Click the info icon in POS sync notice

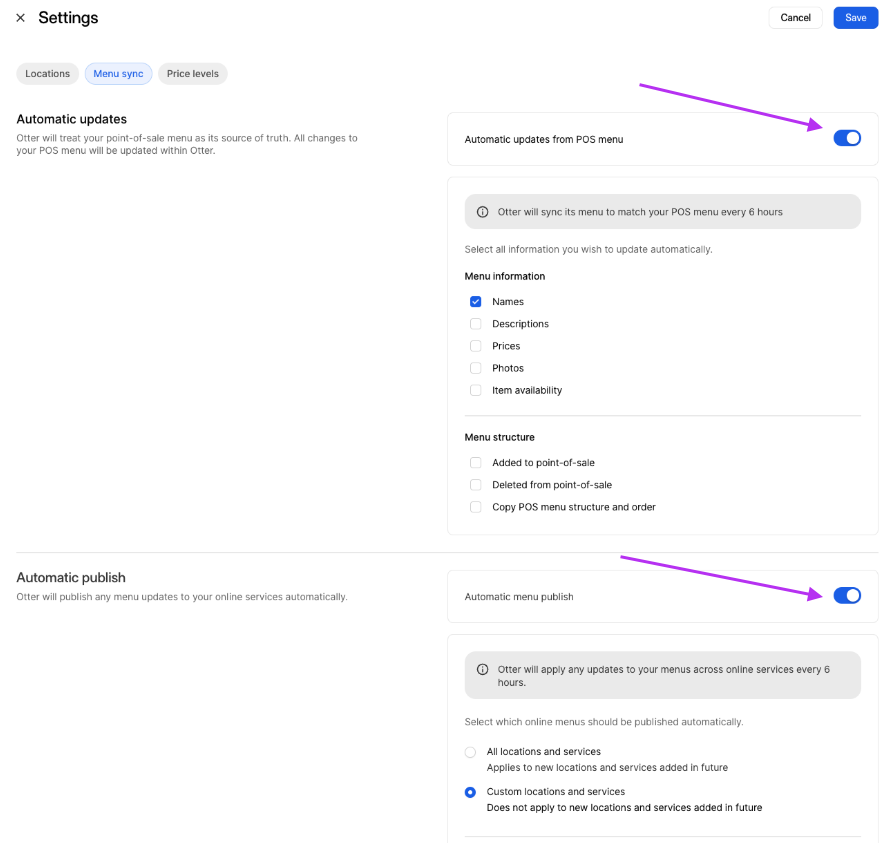click(483, 212)
